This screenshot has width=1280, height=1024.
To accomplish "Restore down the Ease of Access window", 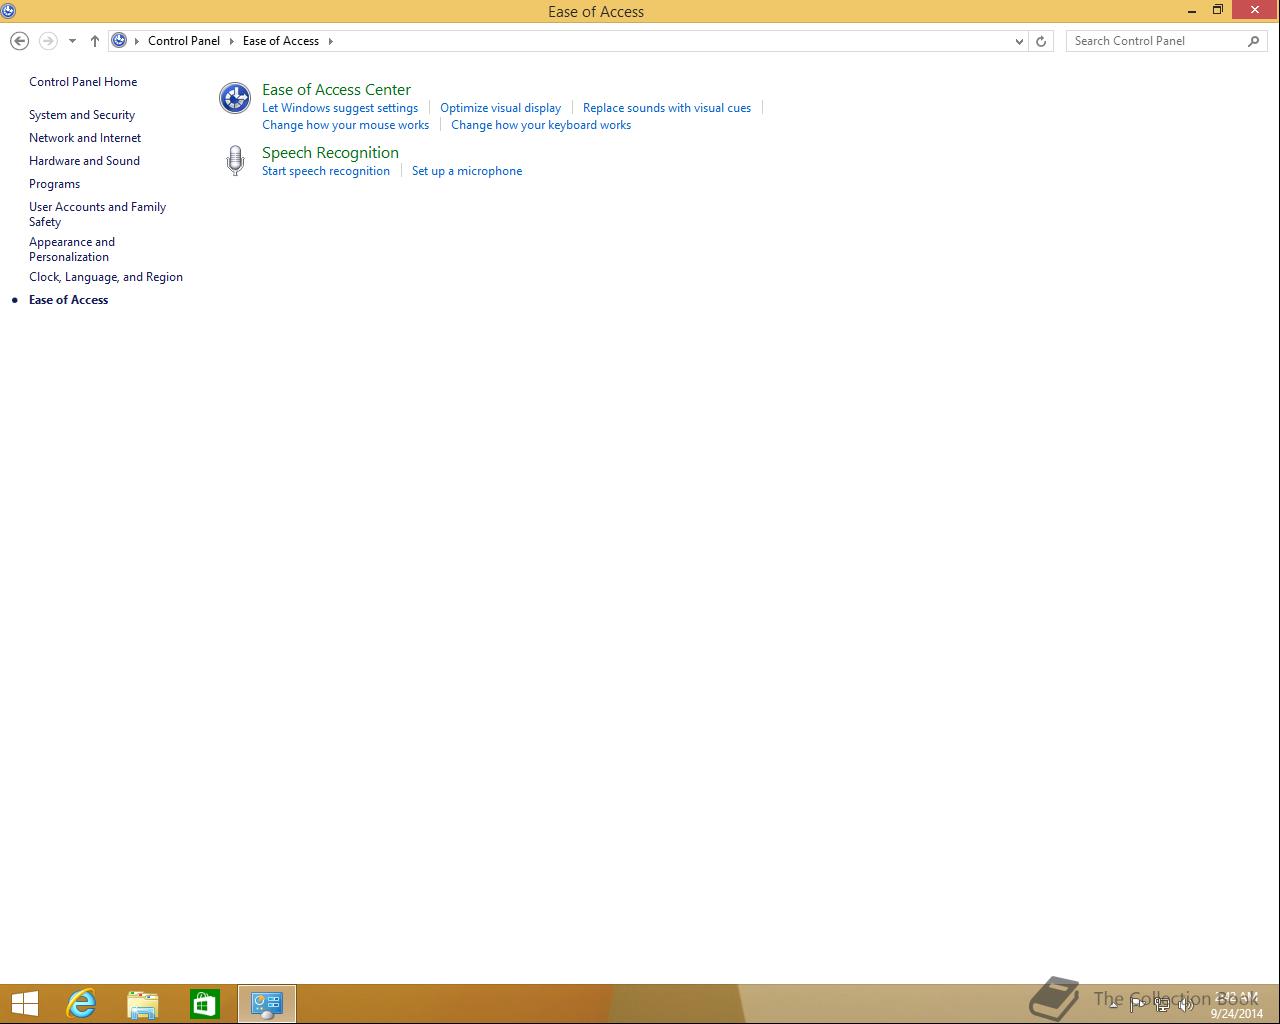I will (1218, 10).
